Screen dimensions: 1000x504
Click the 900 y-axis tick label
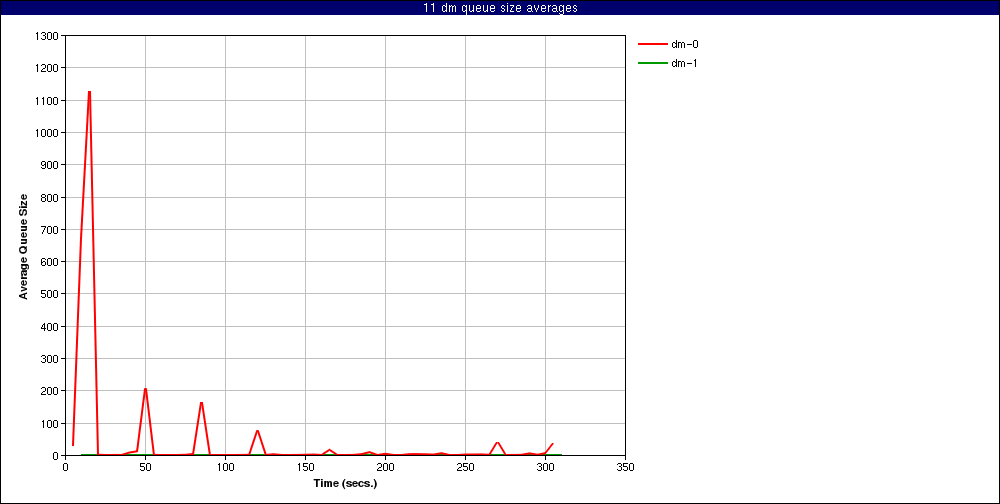tap(52, 165)
